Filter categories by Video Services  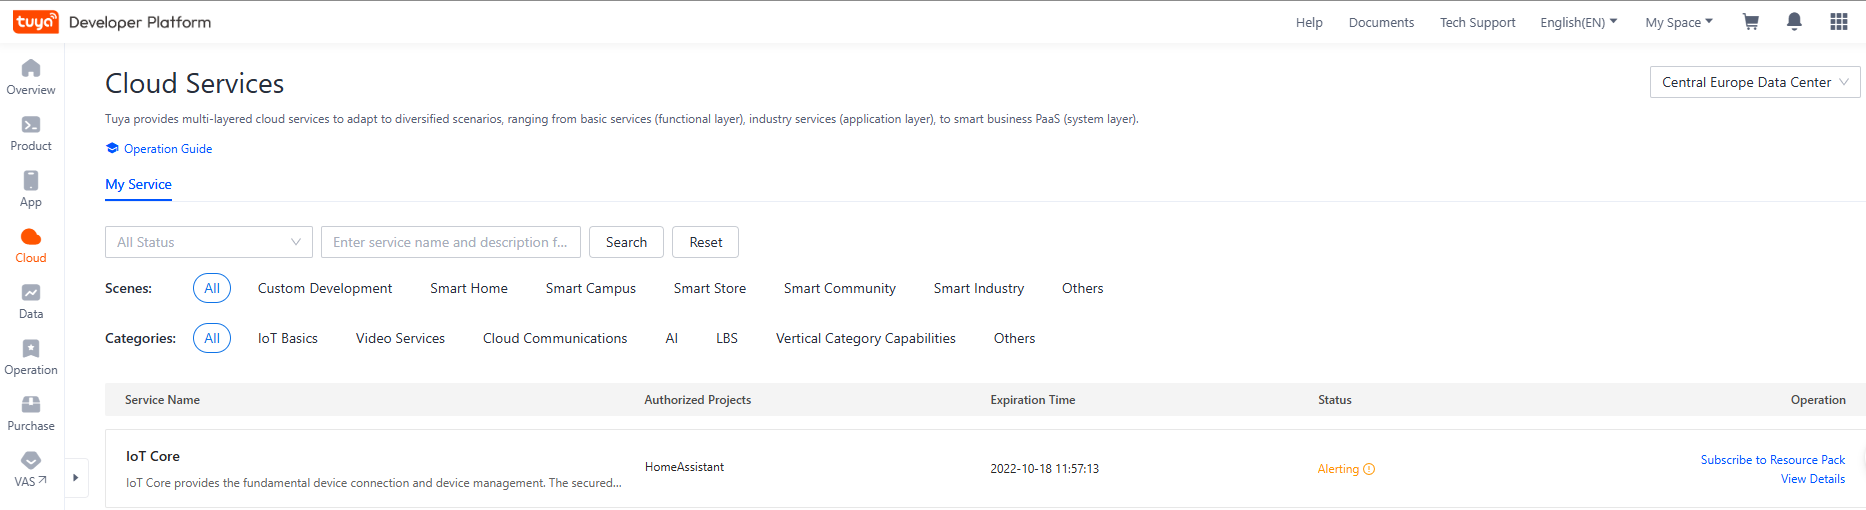tap(400, 338)
